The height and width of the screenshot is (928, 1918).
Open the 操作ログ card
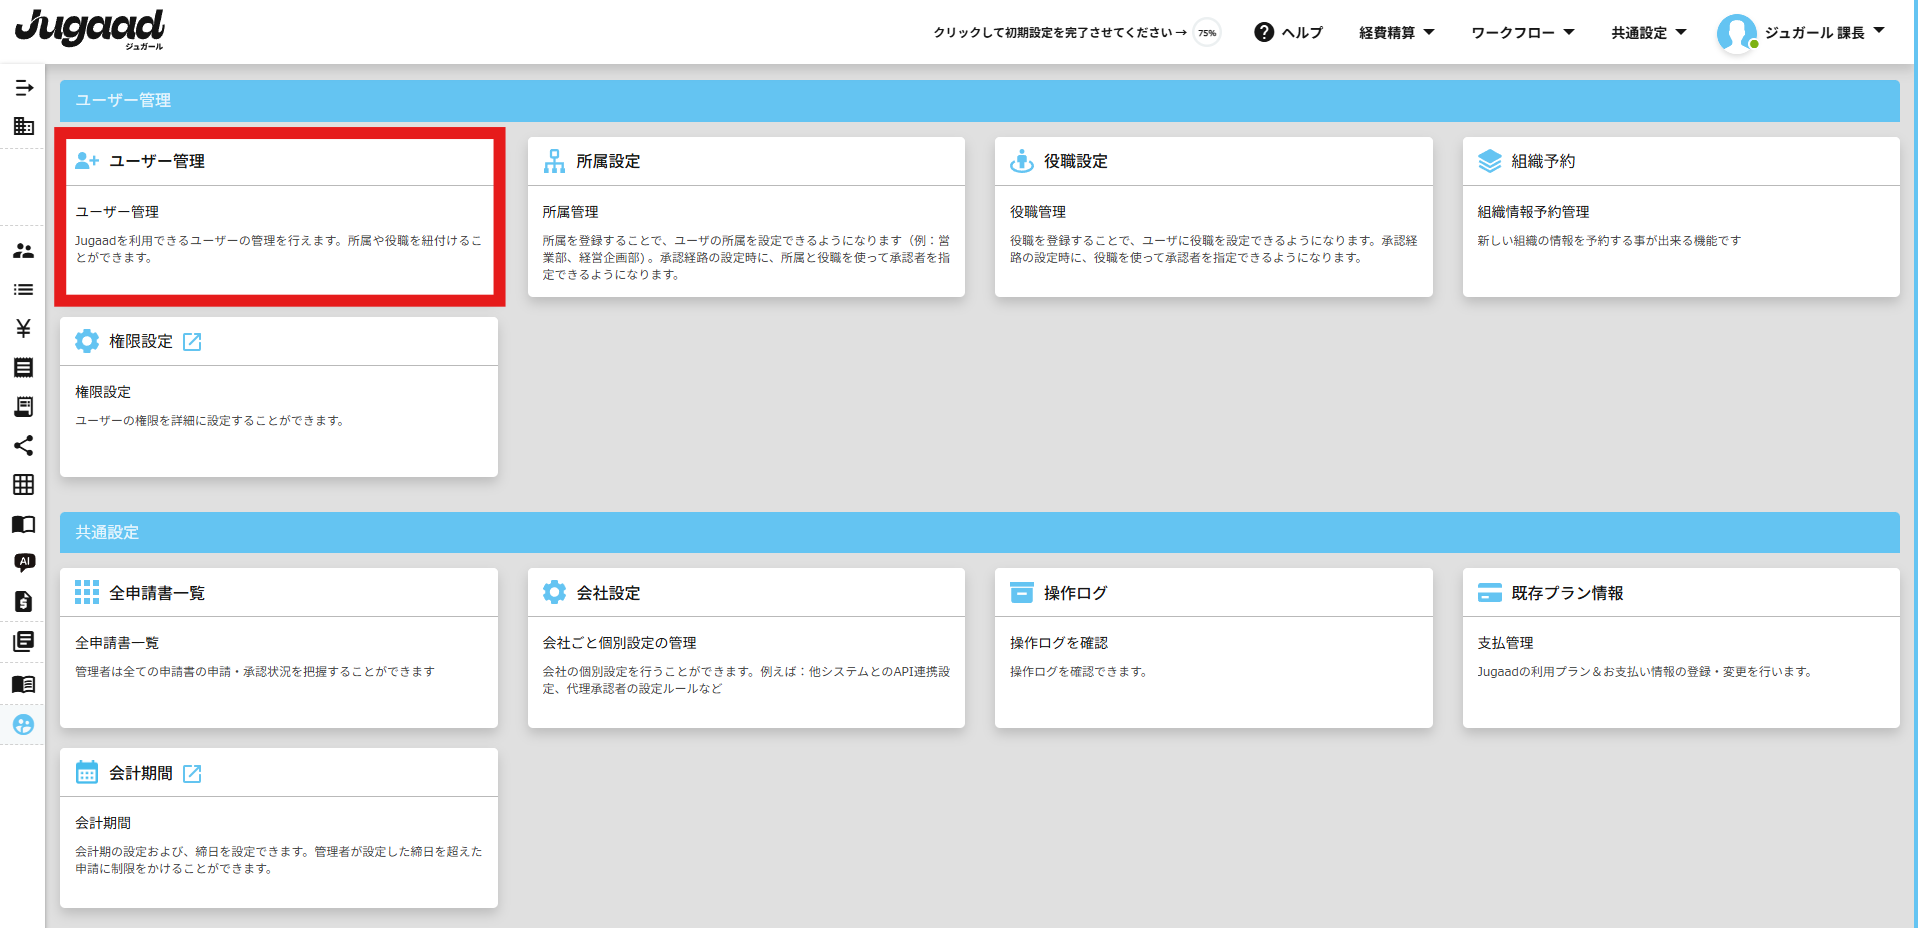1213,647
